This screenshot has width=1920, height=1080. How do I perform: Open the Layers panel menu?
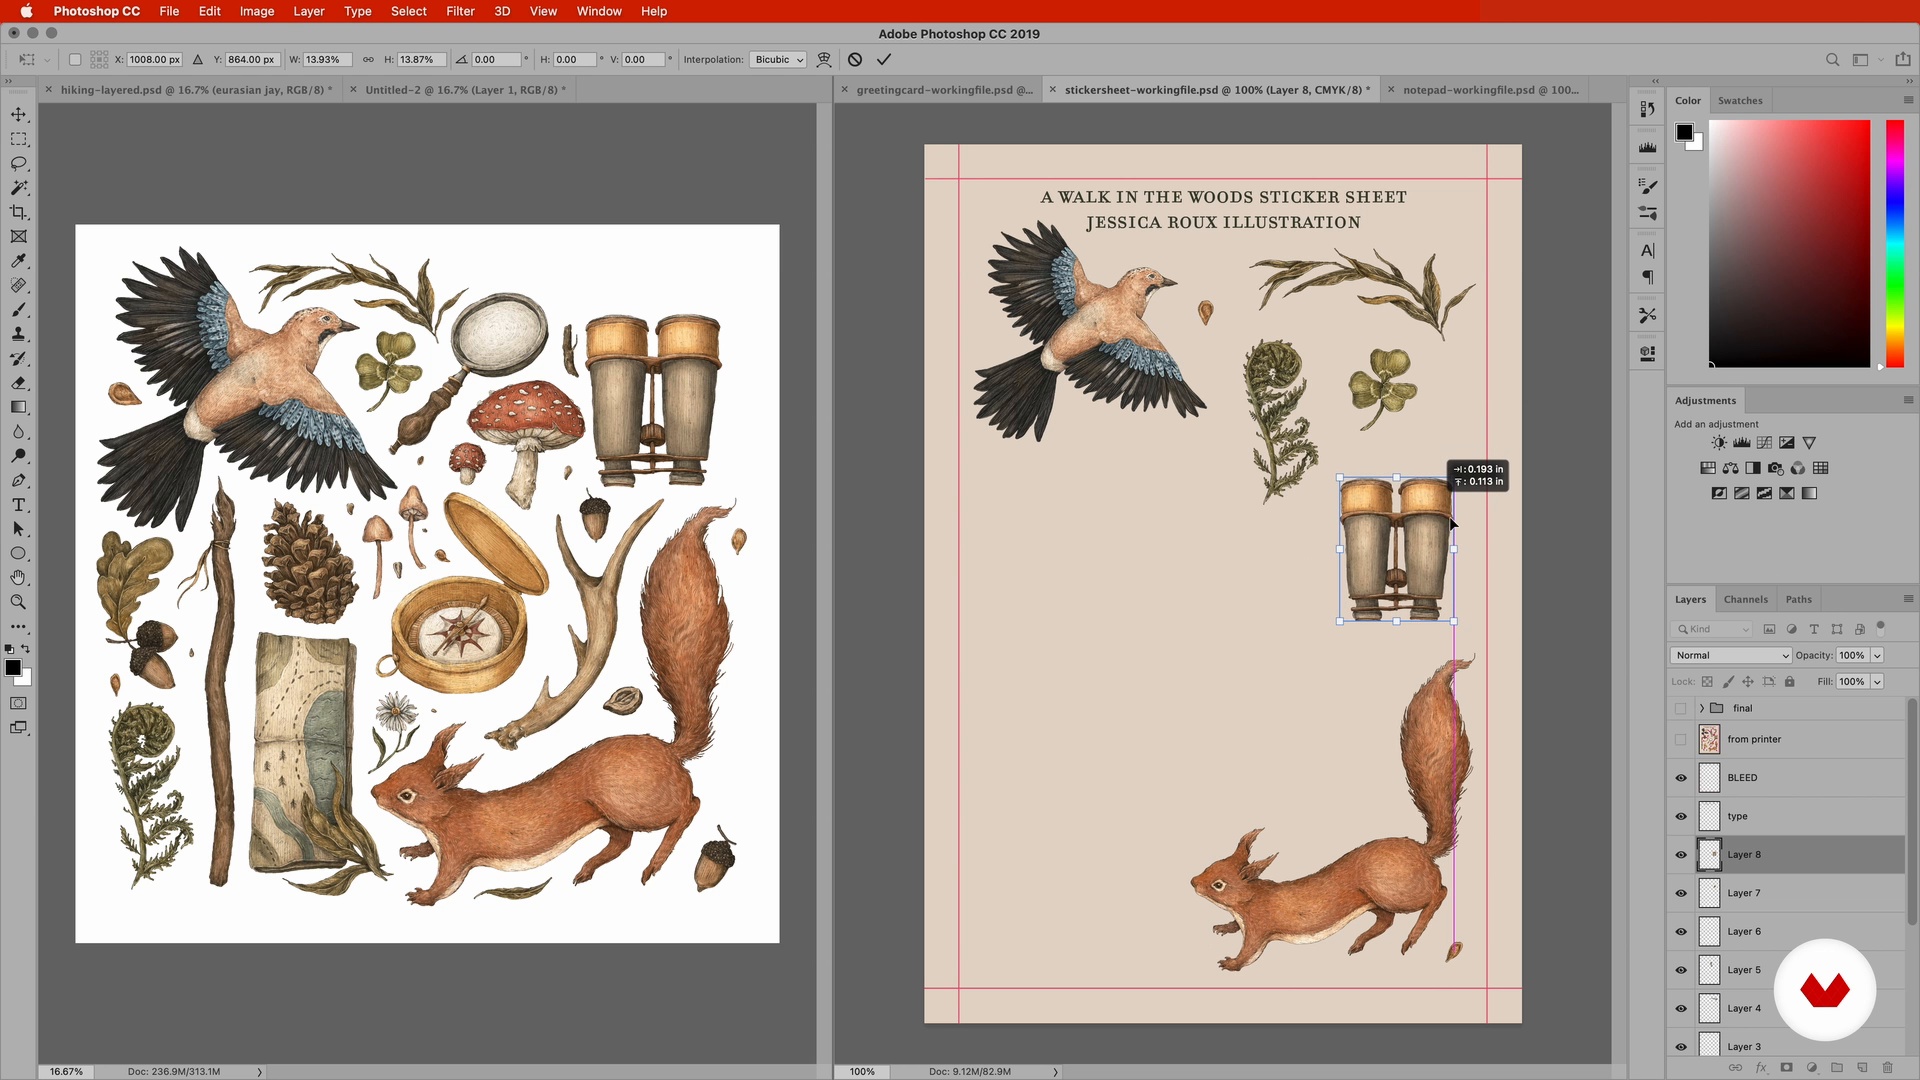(1908, 600)
